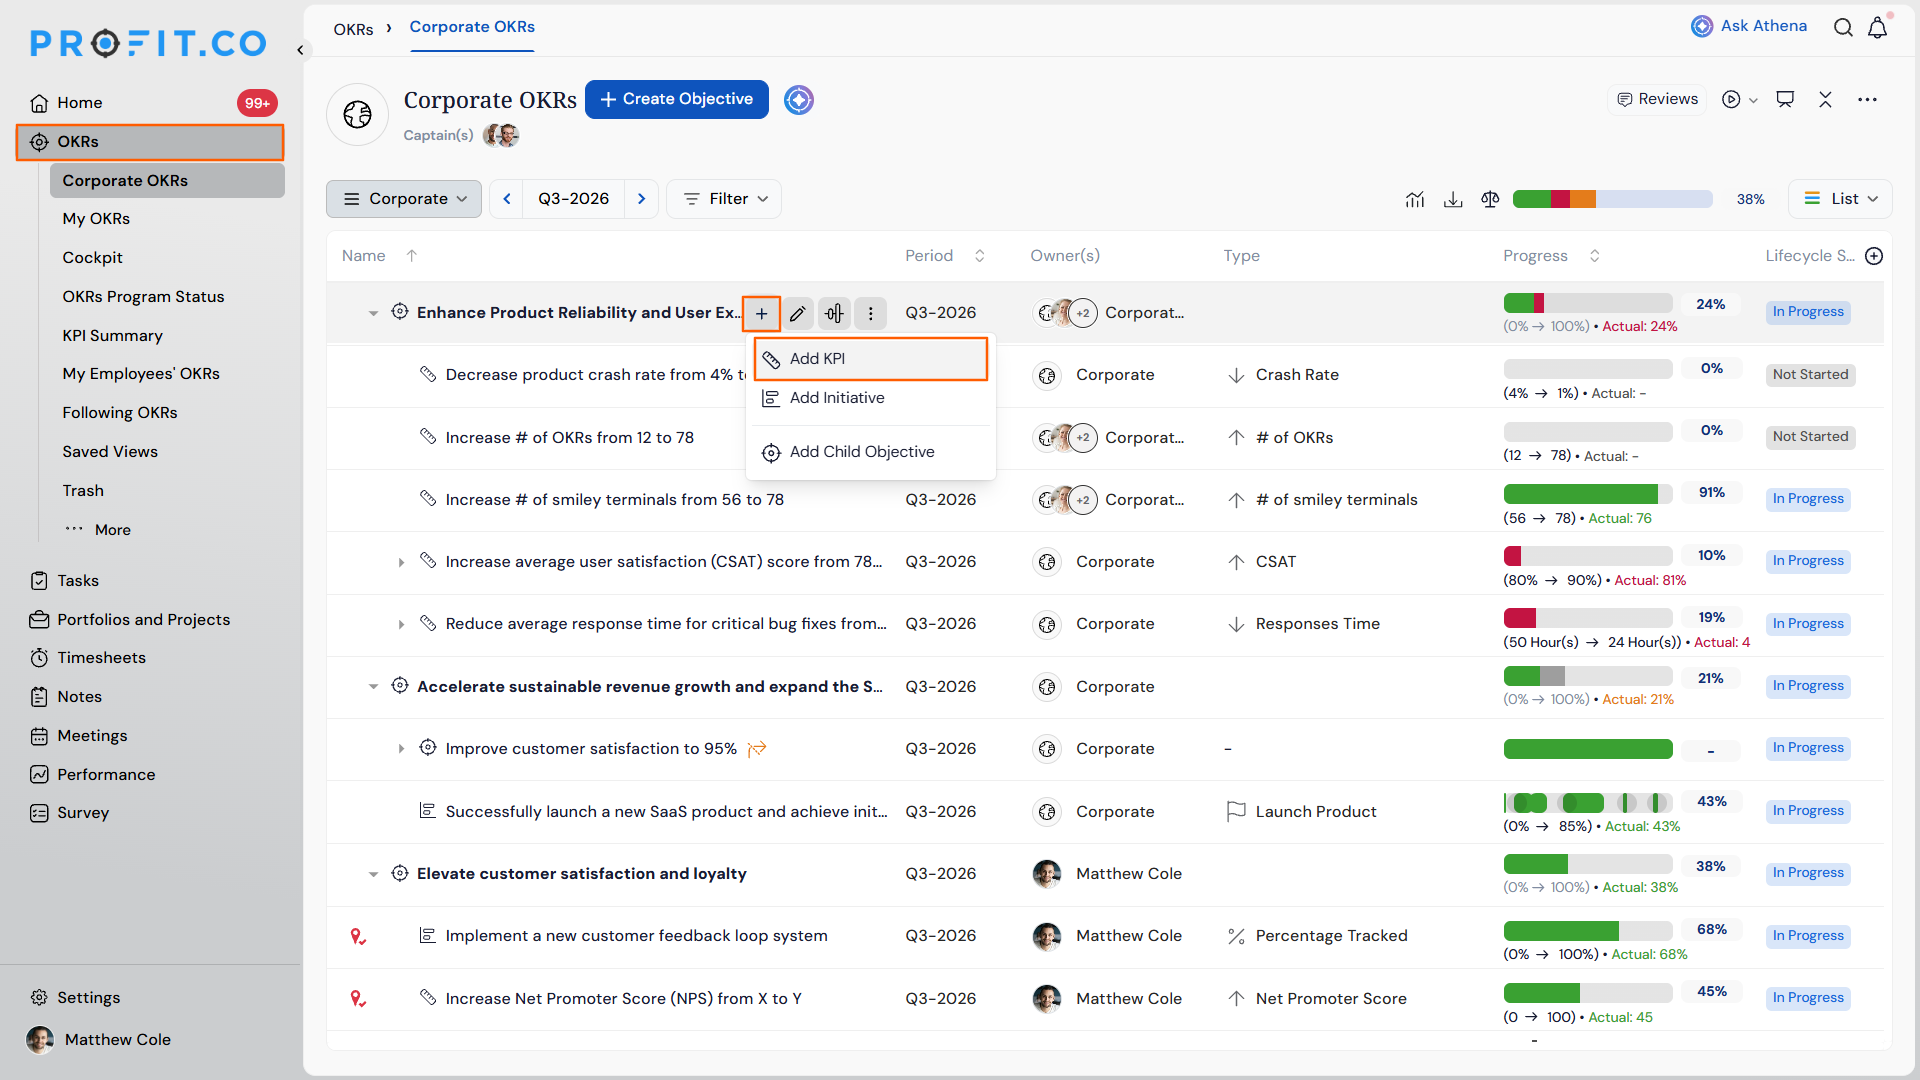Add a column with the plus-circle icon
The image size is (1920, 1080).
[x=1874, y=256]
